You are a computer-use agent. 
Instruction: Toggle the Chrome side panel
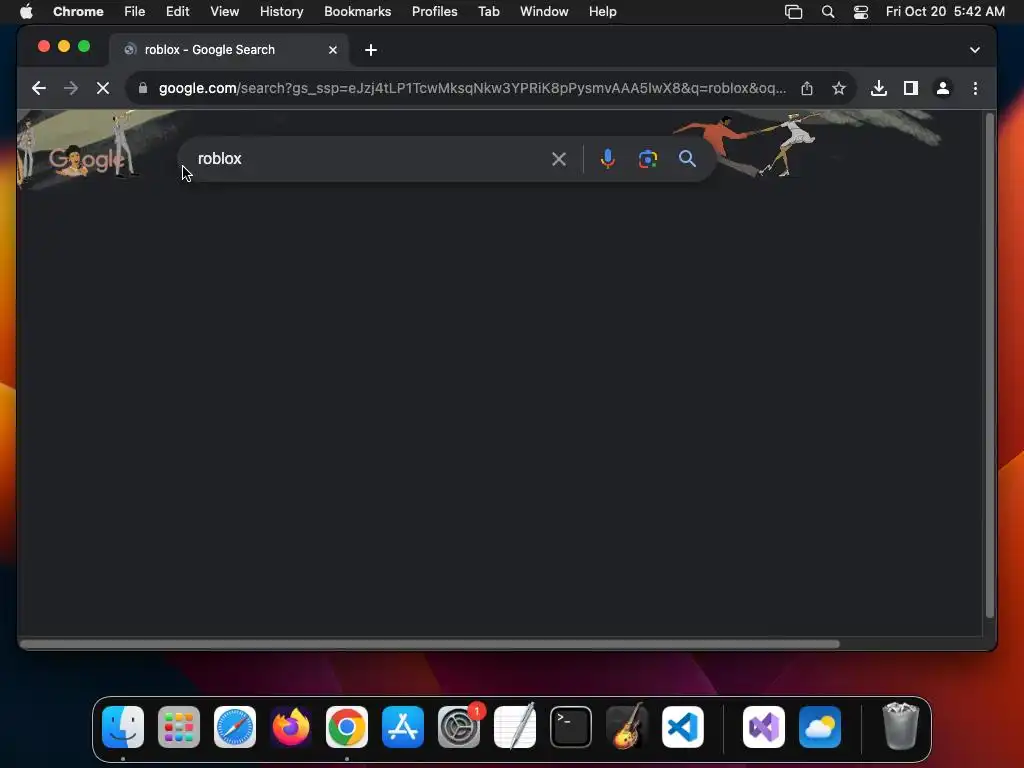(x=911, y=88)
